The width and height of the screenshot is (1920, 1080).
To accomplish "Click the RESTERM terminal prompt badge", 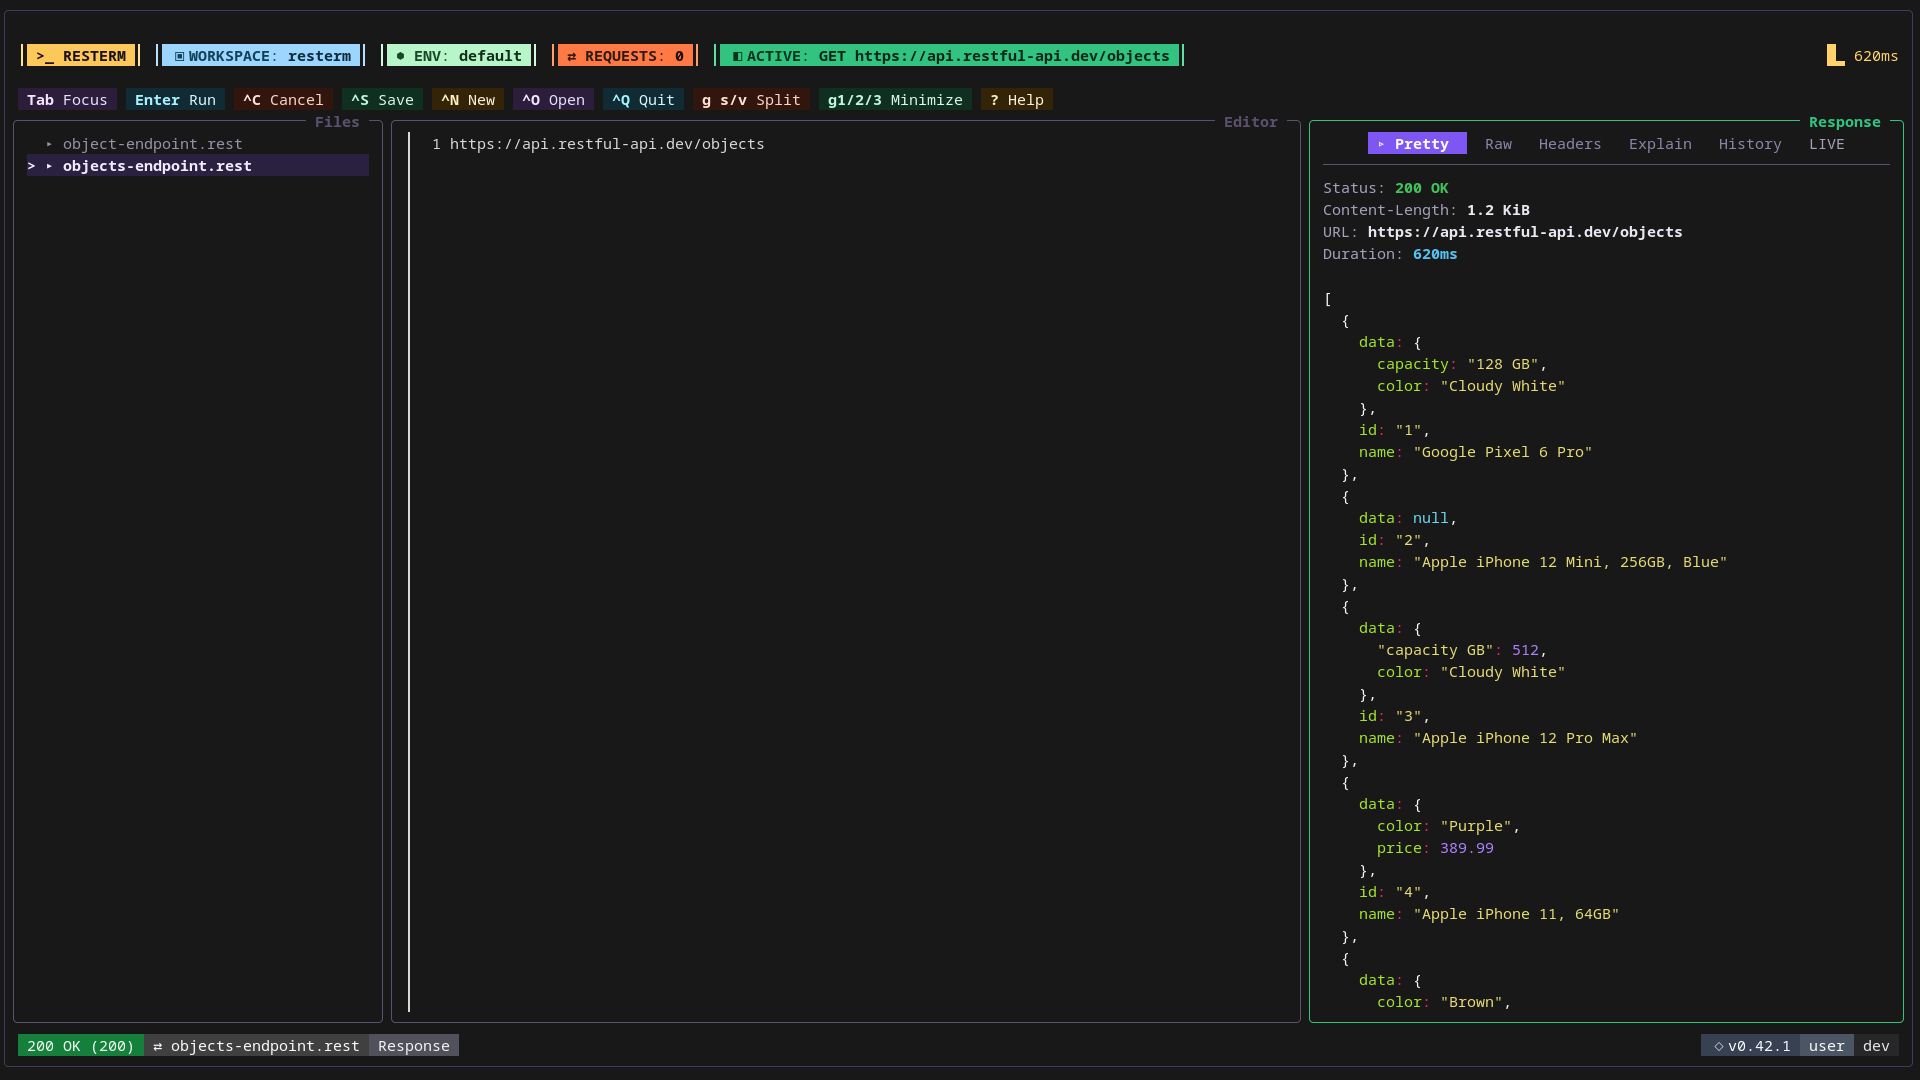I will coord(81,56).
